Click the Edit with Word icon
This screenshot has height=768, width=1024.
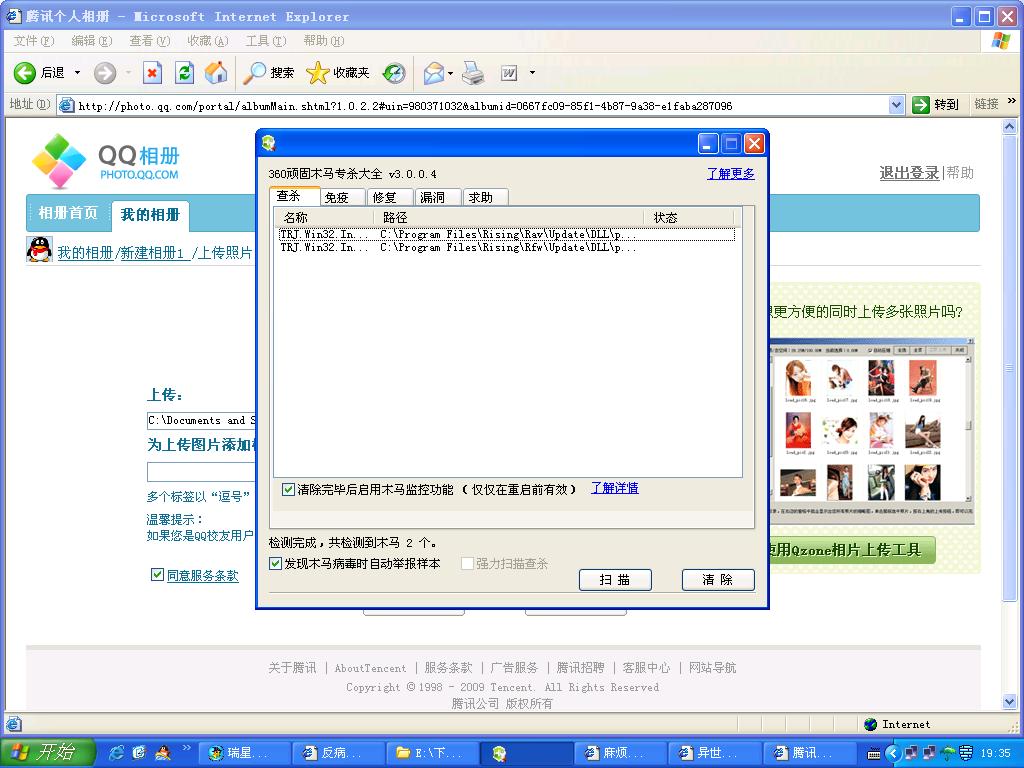(x=509, y=73)
